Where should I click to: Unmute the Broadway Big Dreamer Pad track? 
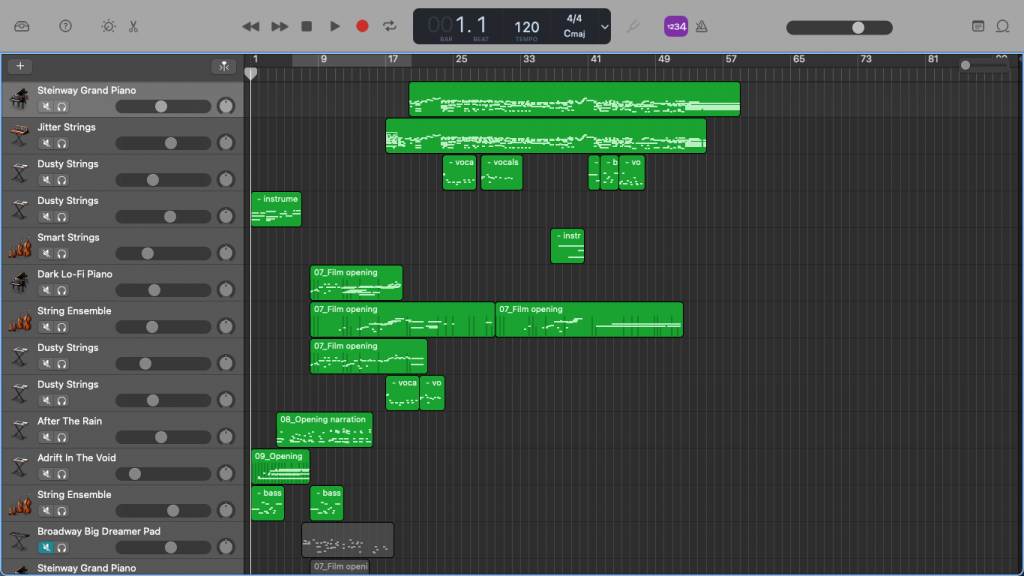[x=45, y=547]
